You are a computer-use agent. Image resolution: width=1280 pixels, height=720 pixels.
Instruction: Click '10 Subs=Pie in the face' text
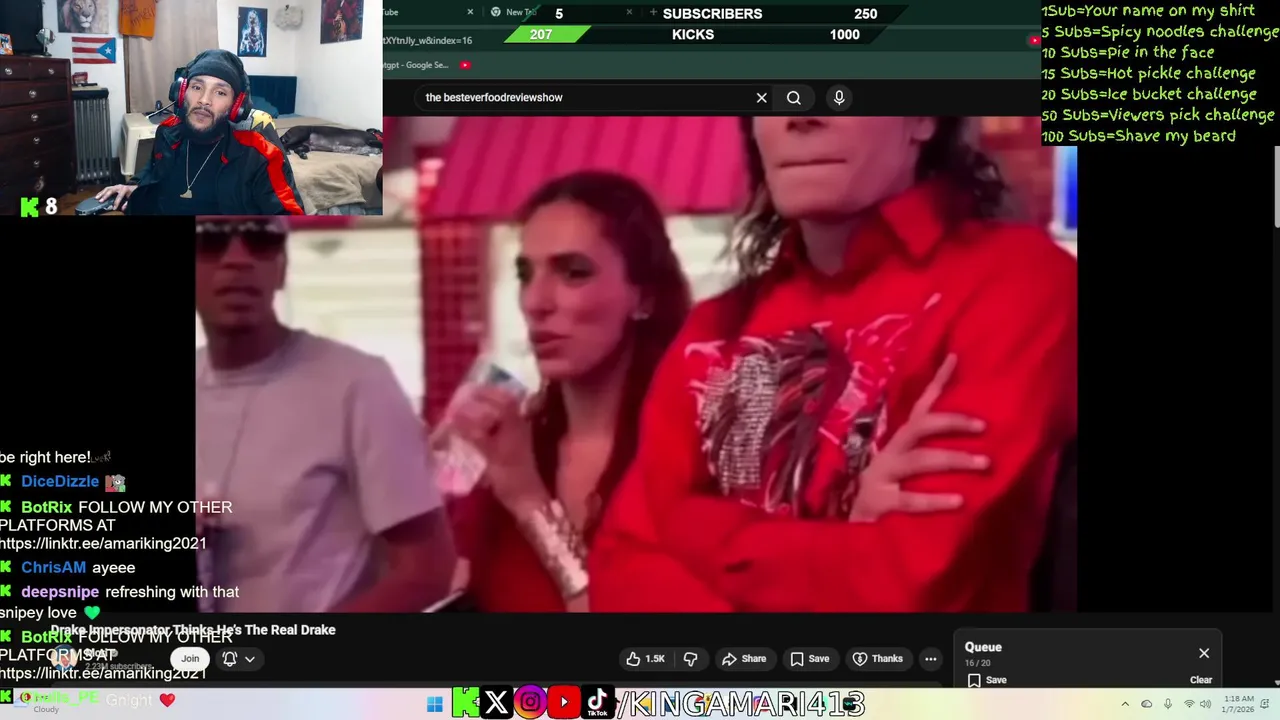point(1128,52)
